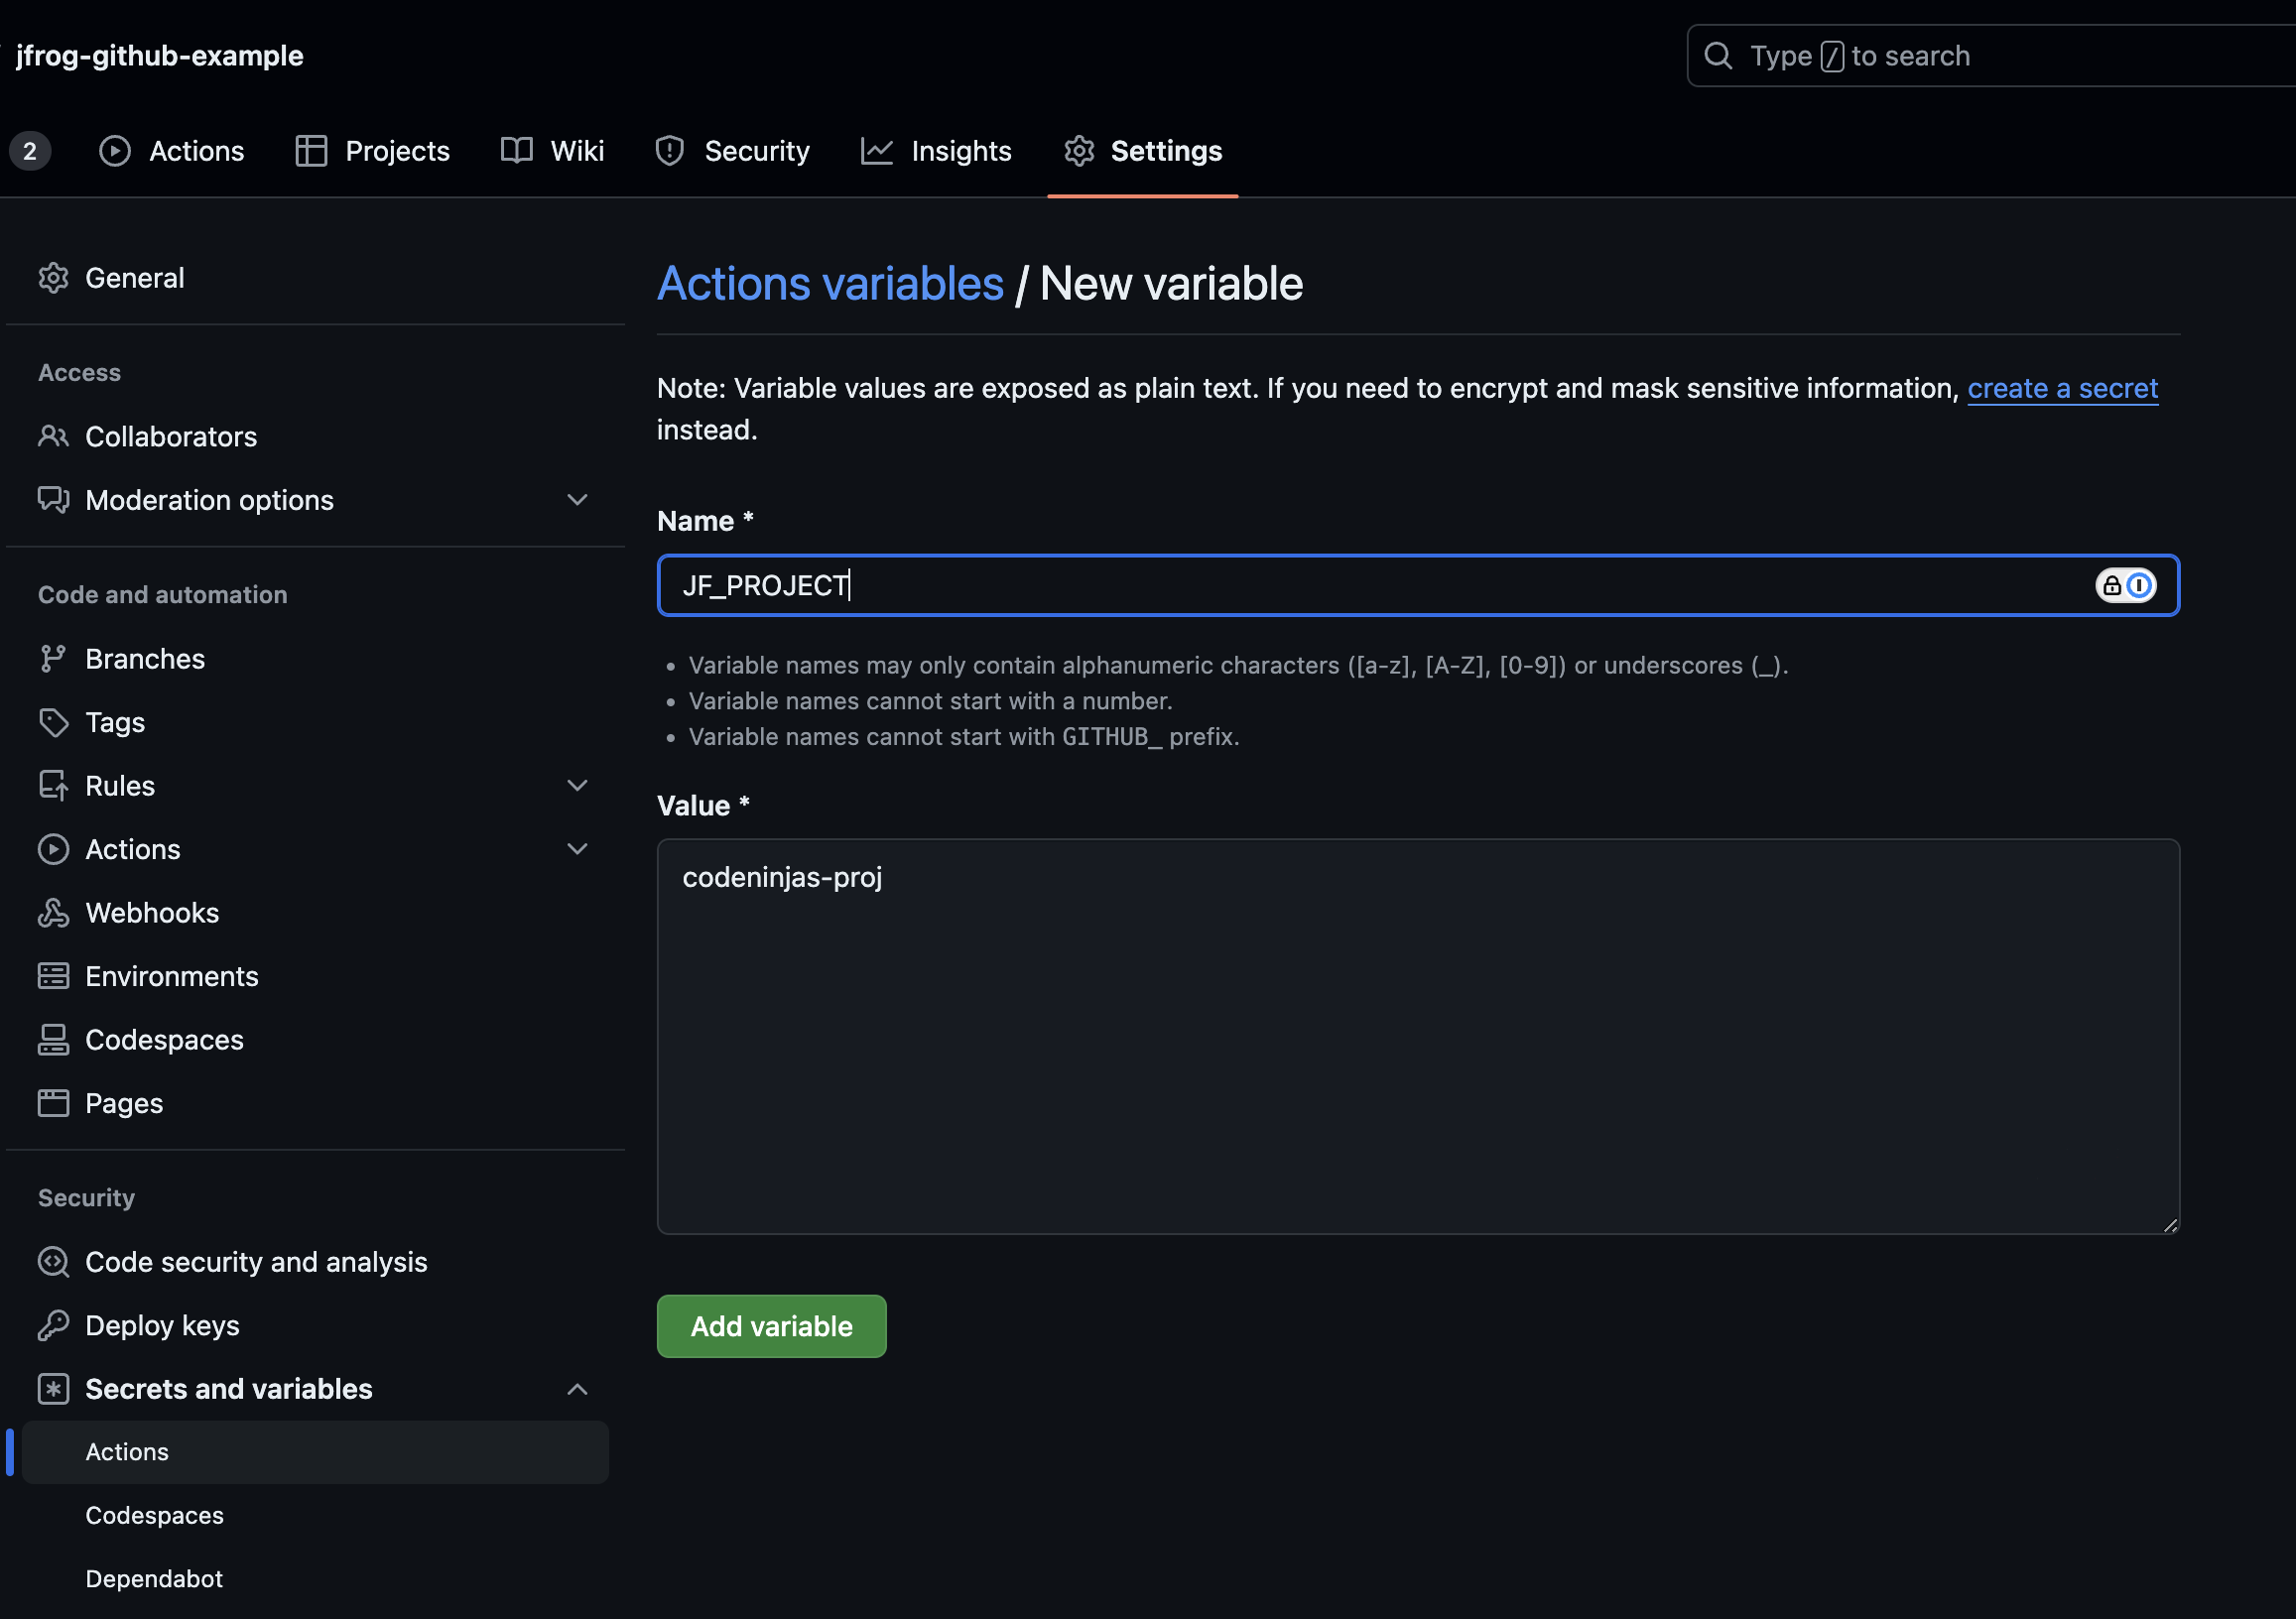This screenshot has height=1619, width=2296.
Task: Click the Collaborators people icon
Action: pyautogui.click(x=53, y=436)
